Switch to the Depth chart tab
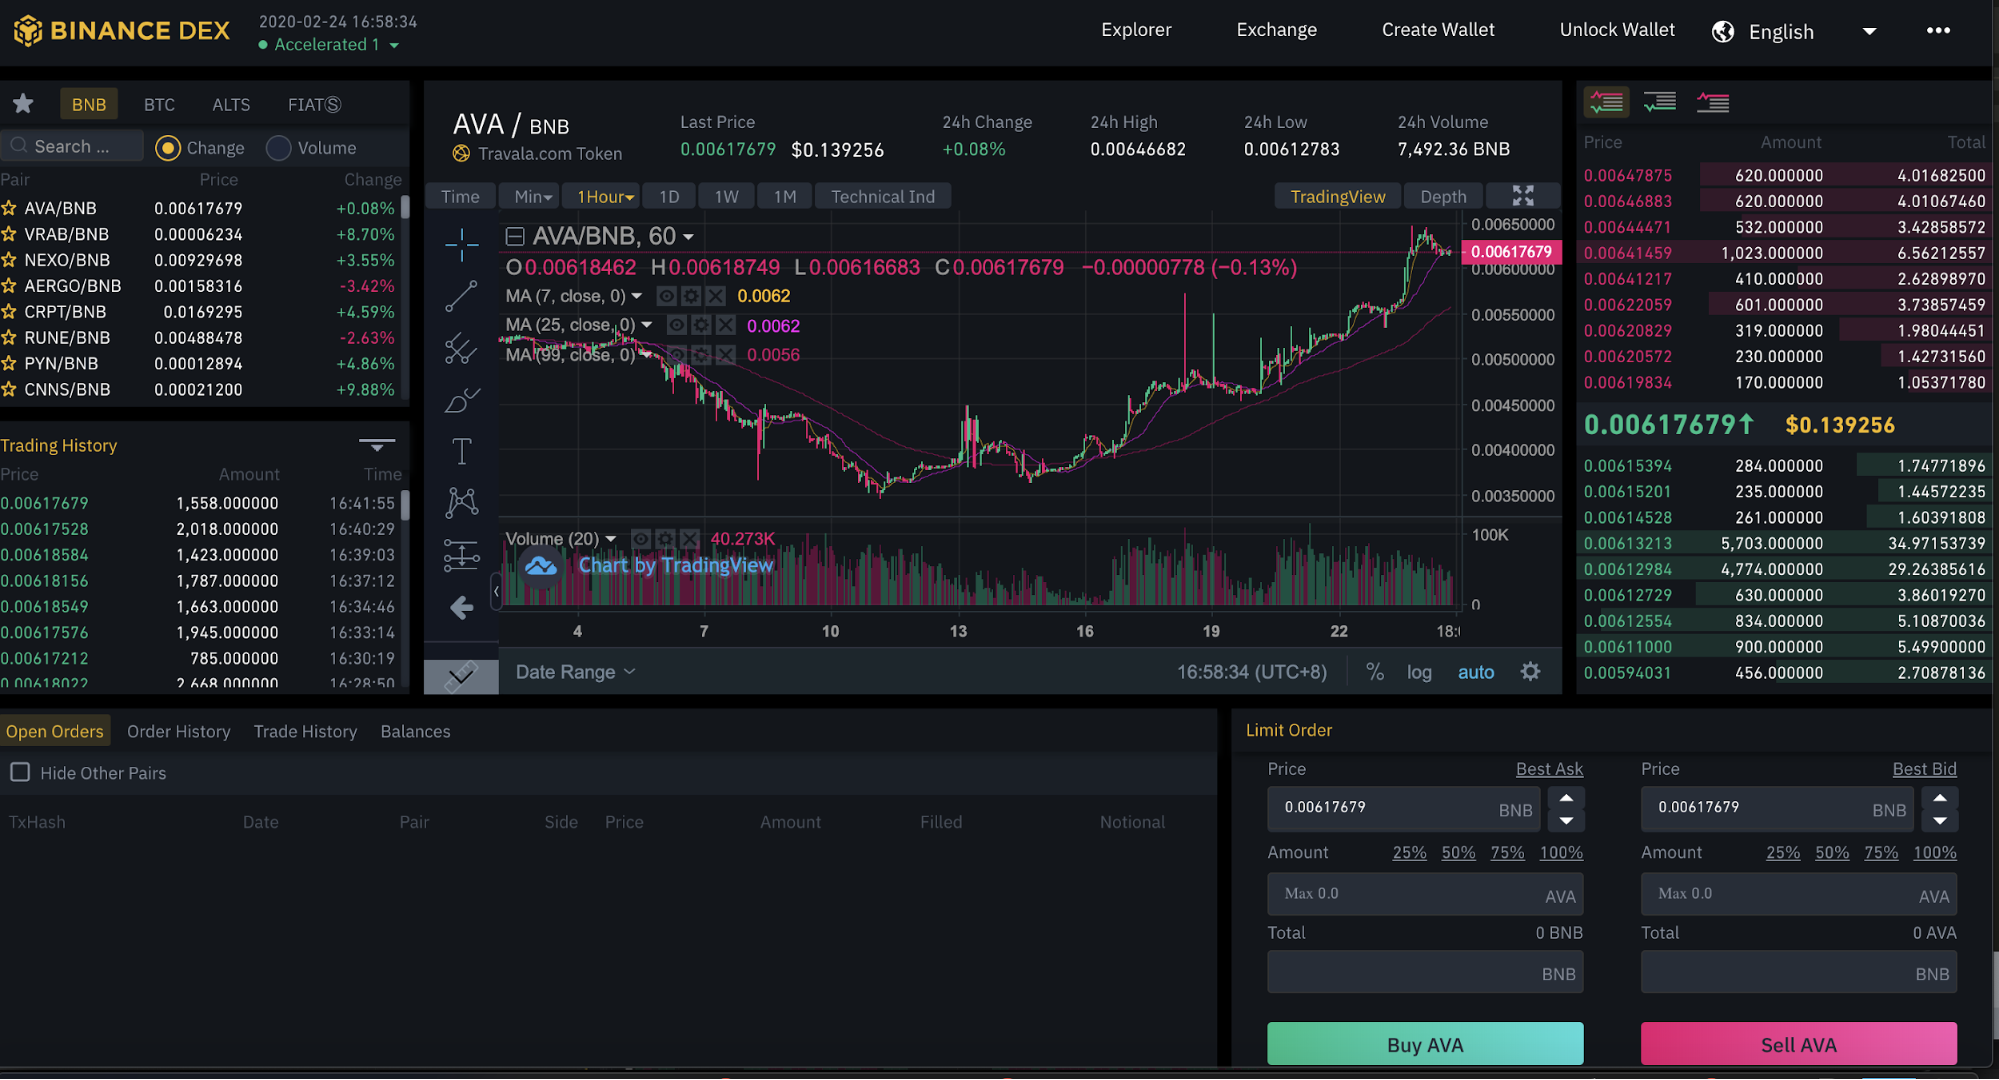The image size is (1999, 1080). click(1442, 196)
